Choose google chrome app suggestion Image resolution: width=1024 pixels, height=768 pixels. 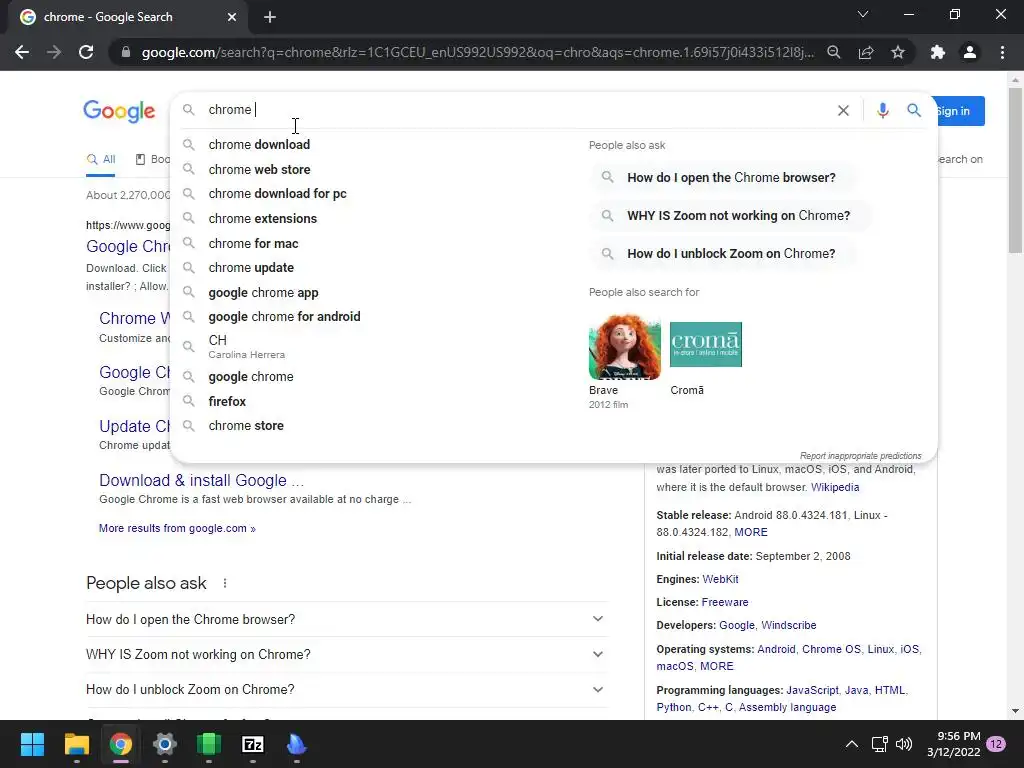pos(263,293)
